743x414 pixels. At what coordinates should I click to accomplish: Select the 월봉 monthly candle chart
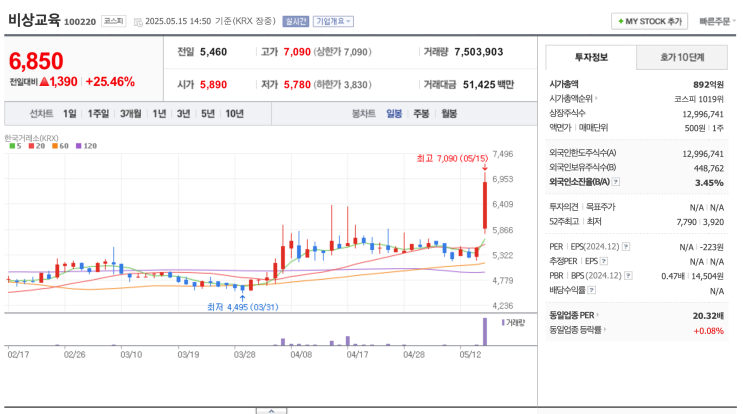click(449, 114)
